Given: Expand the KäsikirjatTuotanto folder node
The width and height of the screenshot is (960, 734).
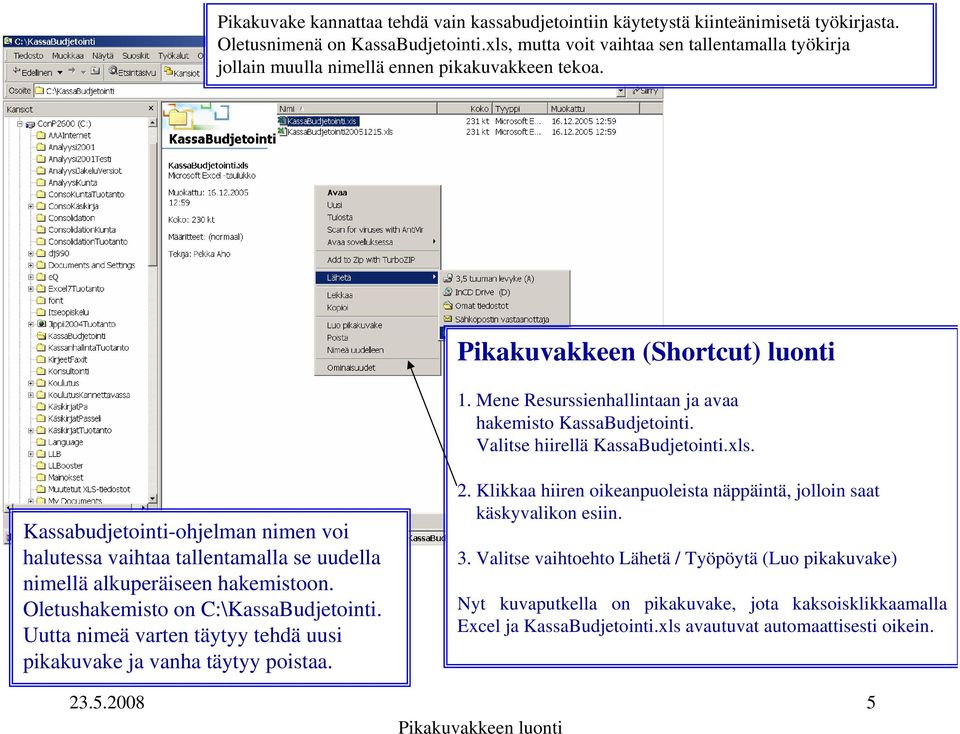Looking at the screenshot, I should click(x=31, y=430).
